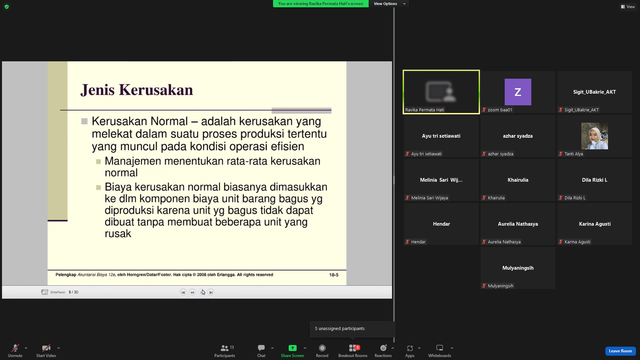The width and height of the screenshot is (640, 360).
Task: Click muted mic icon on Aurelia Nathasya tile
Action: 484,242
